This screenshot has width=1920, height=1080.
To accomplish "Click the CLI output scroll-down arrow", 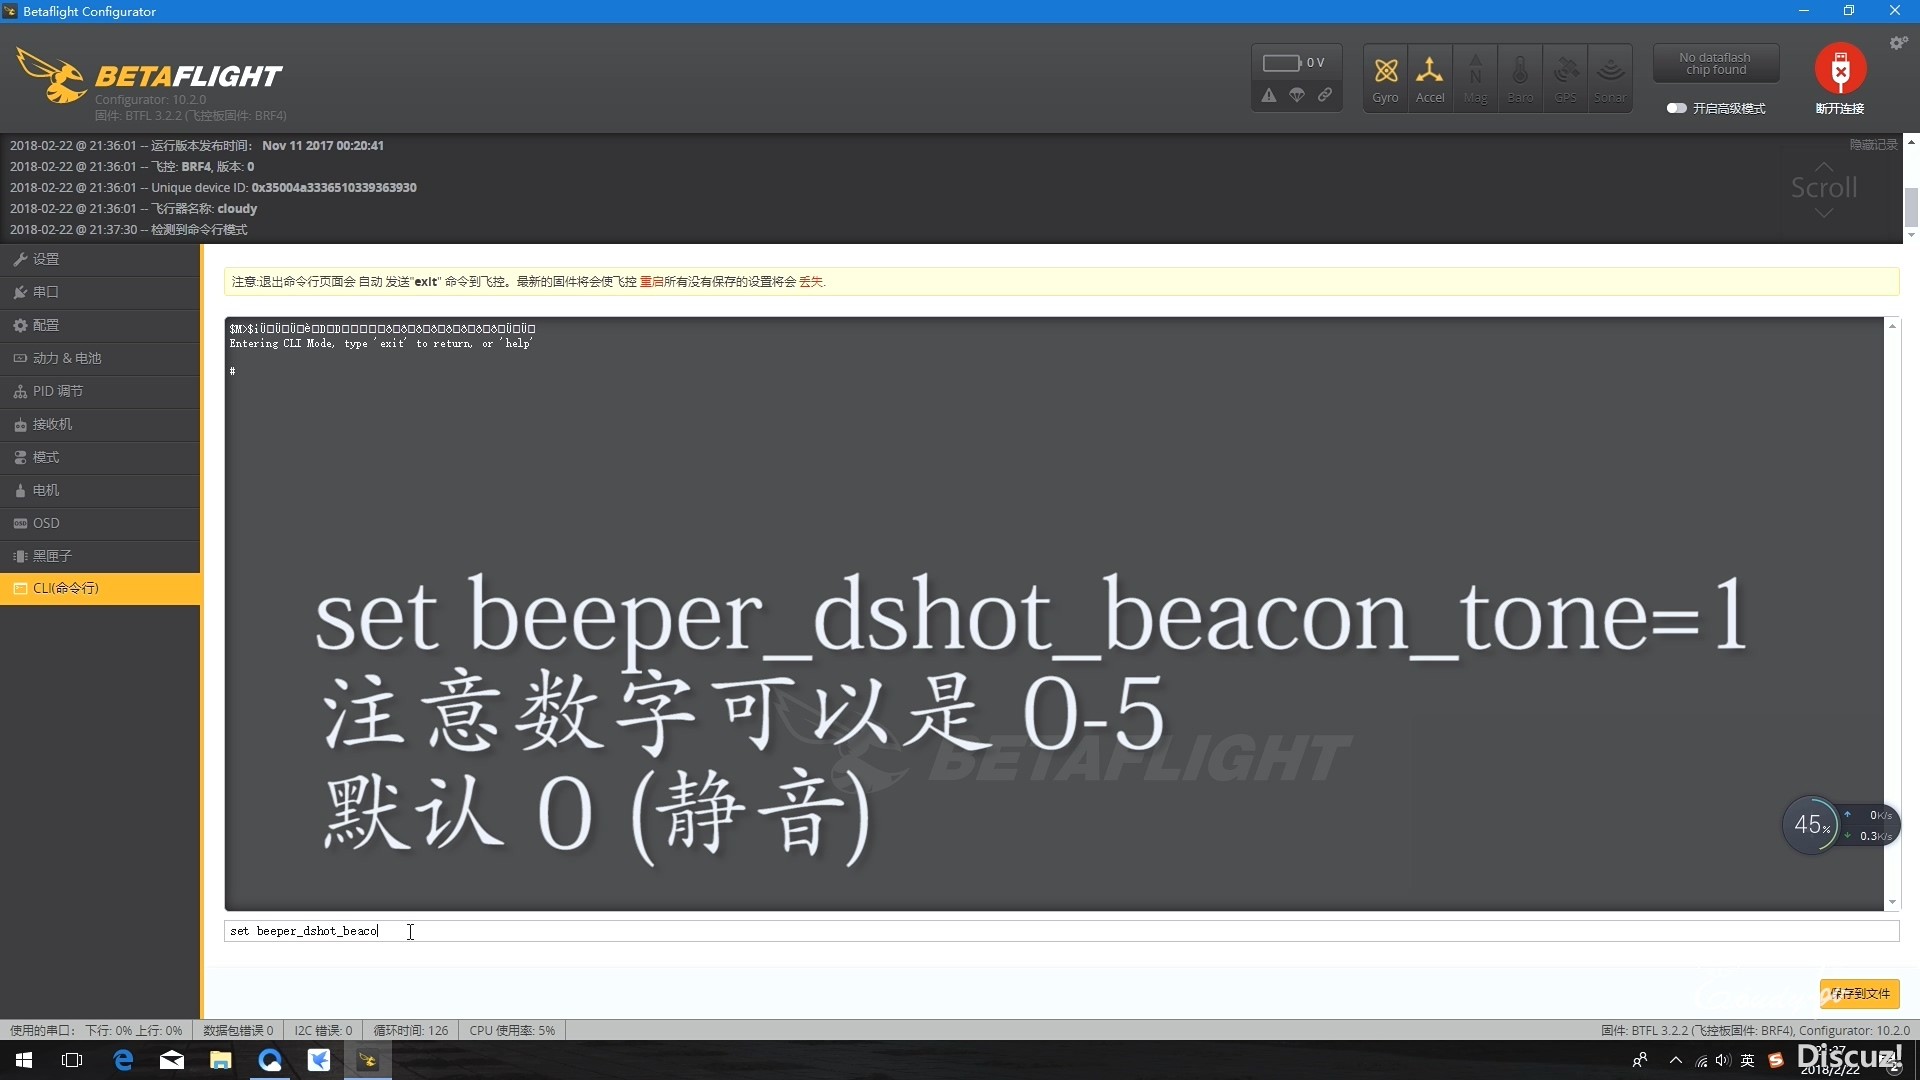I will point(1892,903).
